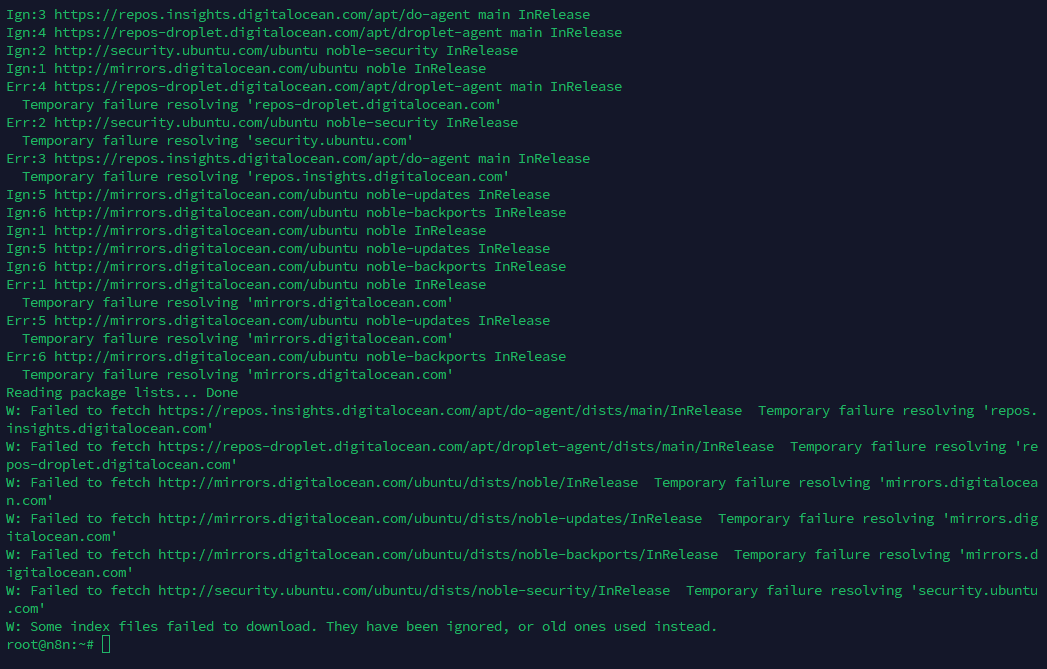Click the ubuntu/dists/noble/InRelease URL in warning
The height and width of the screenshot is (669, 1047).
pos(398,483)
